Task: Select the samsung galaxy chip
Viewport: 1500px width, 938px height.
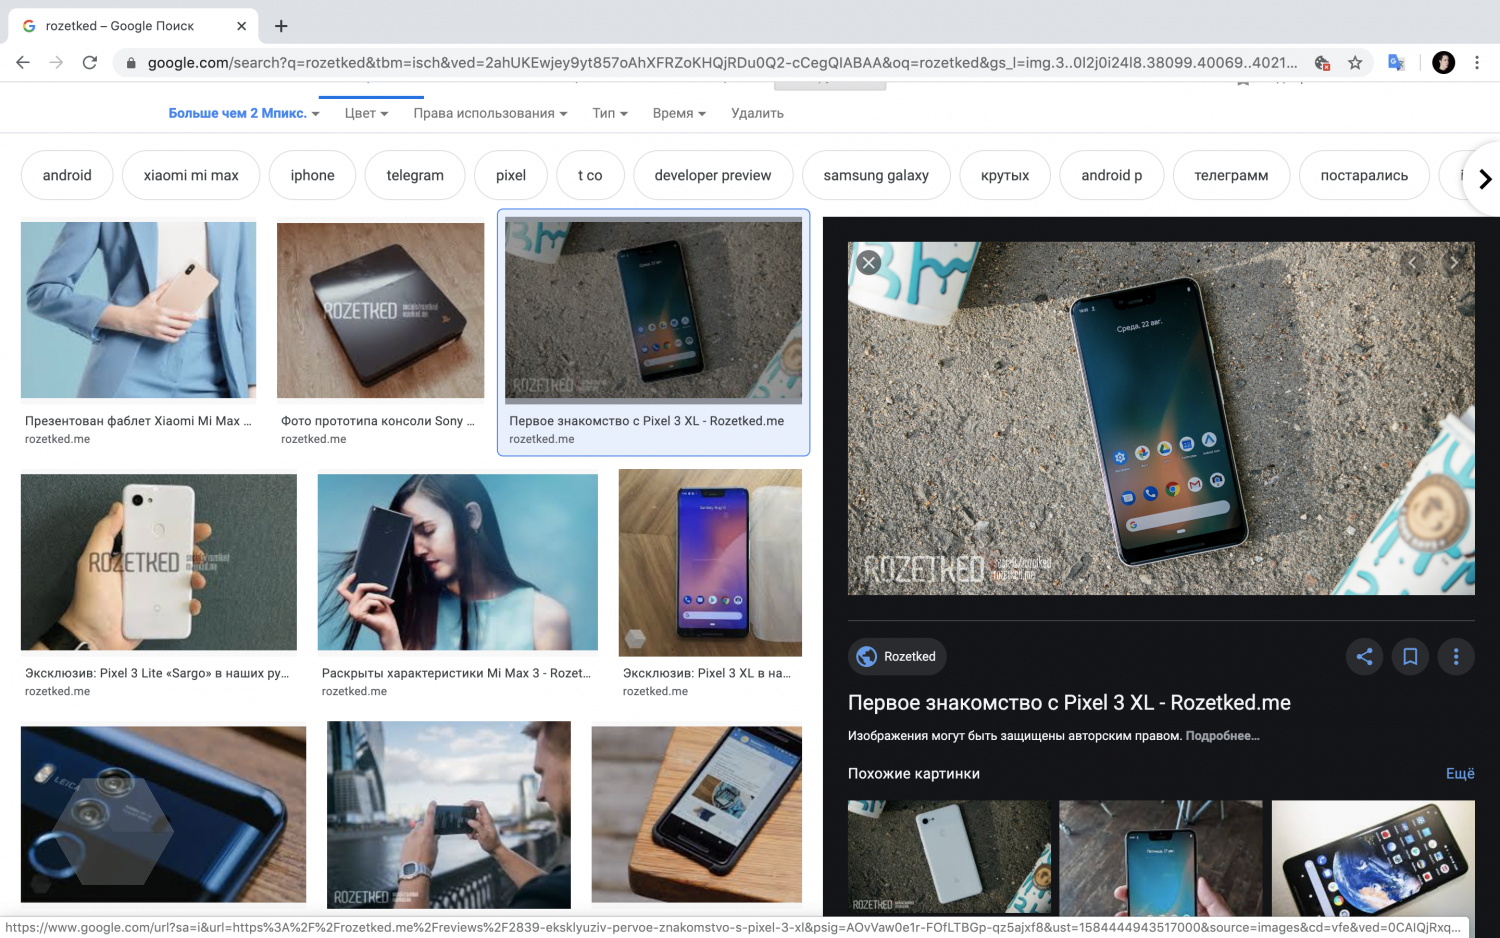Action: [x=876, y=175]
